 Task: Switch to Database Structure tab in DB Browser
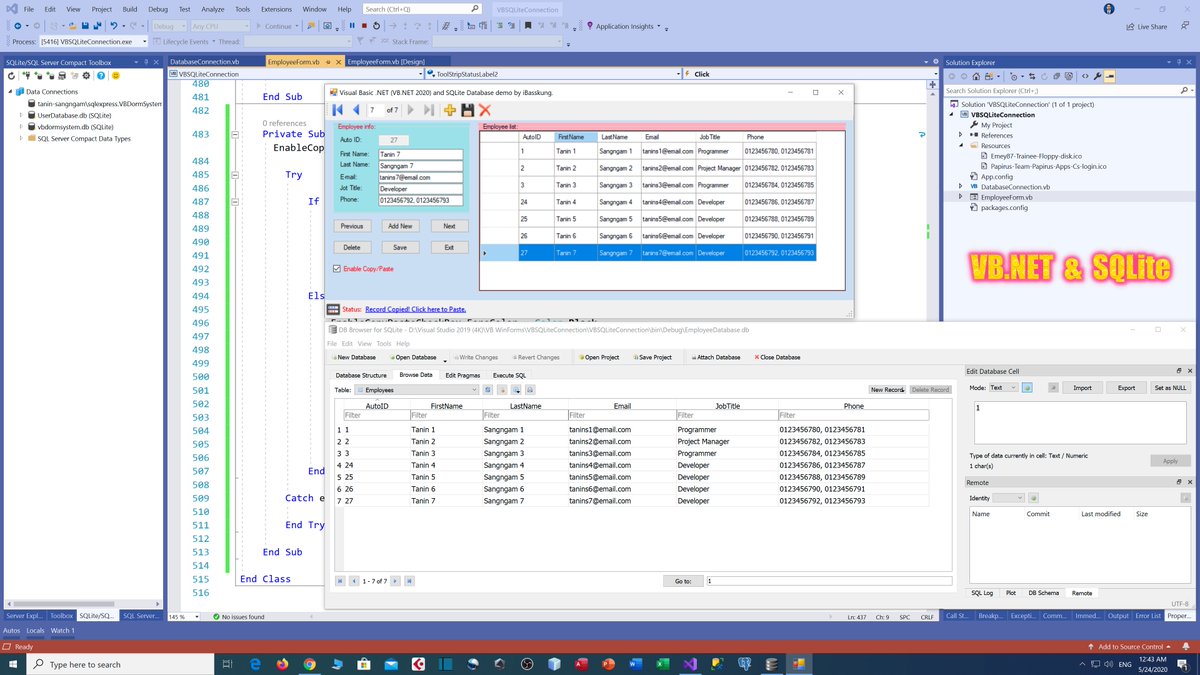pos(360,375)
